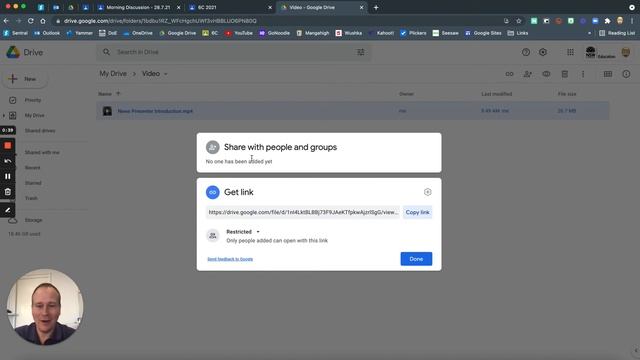Pause the screen recording
The height and width of the screenshot is (360, 640).
click(8, 176)
